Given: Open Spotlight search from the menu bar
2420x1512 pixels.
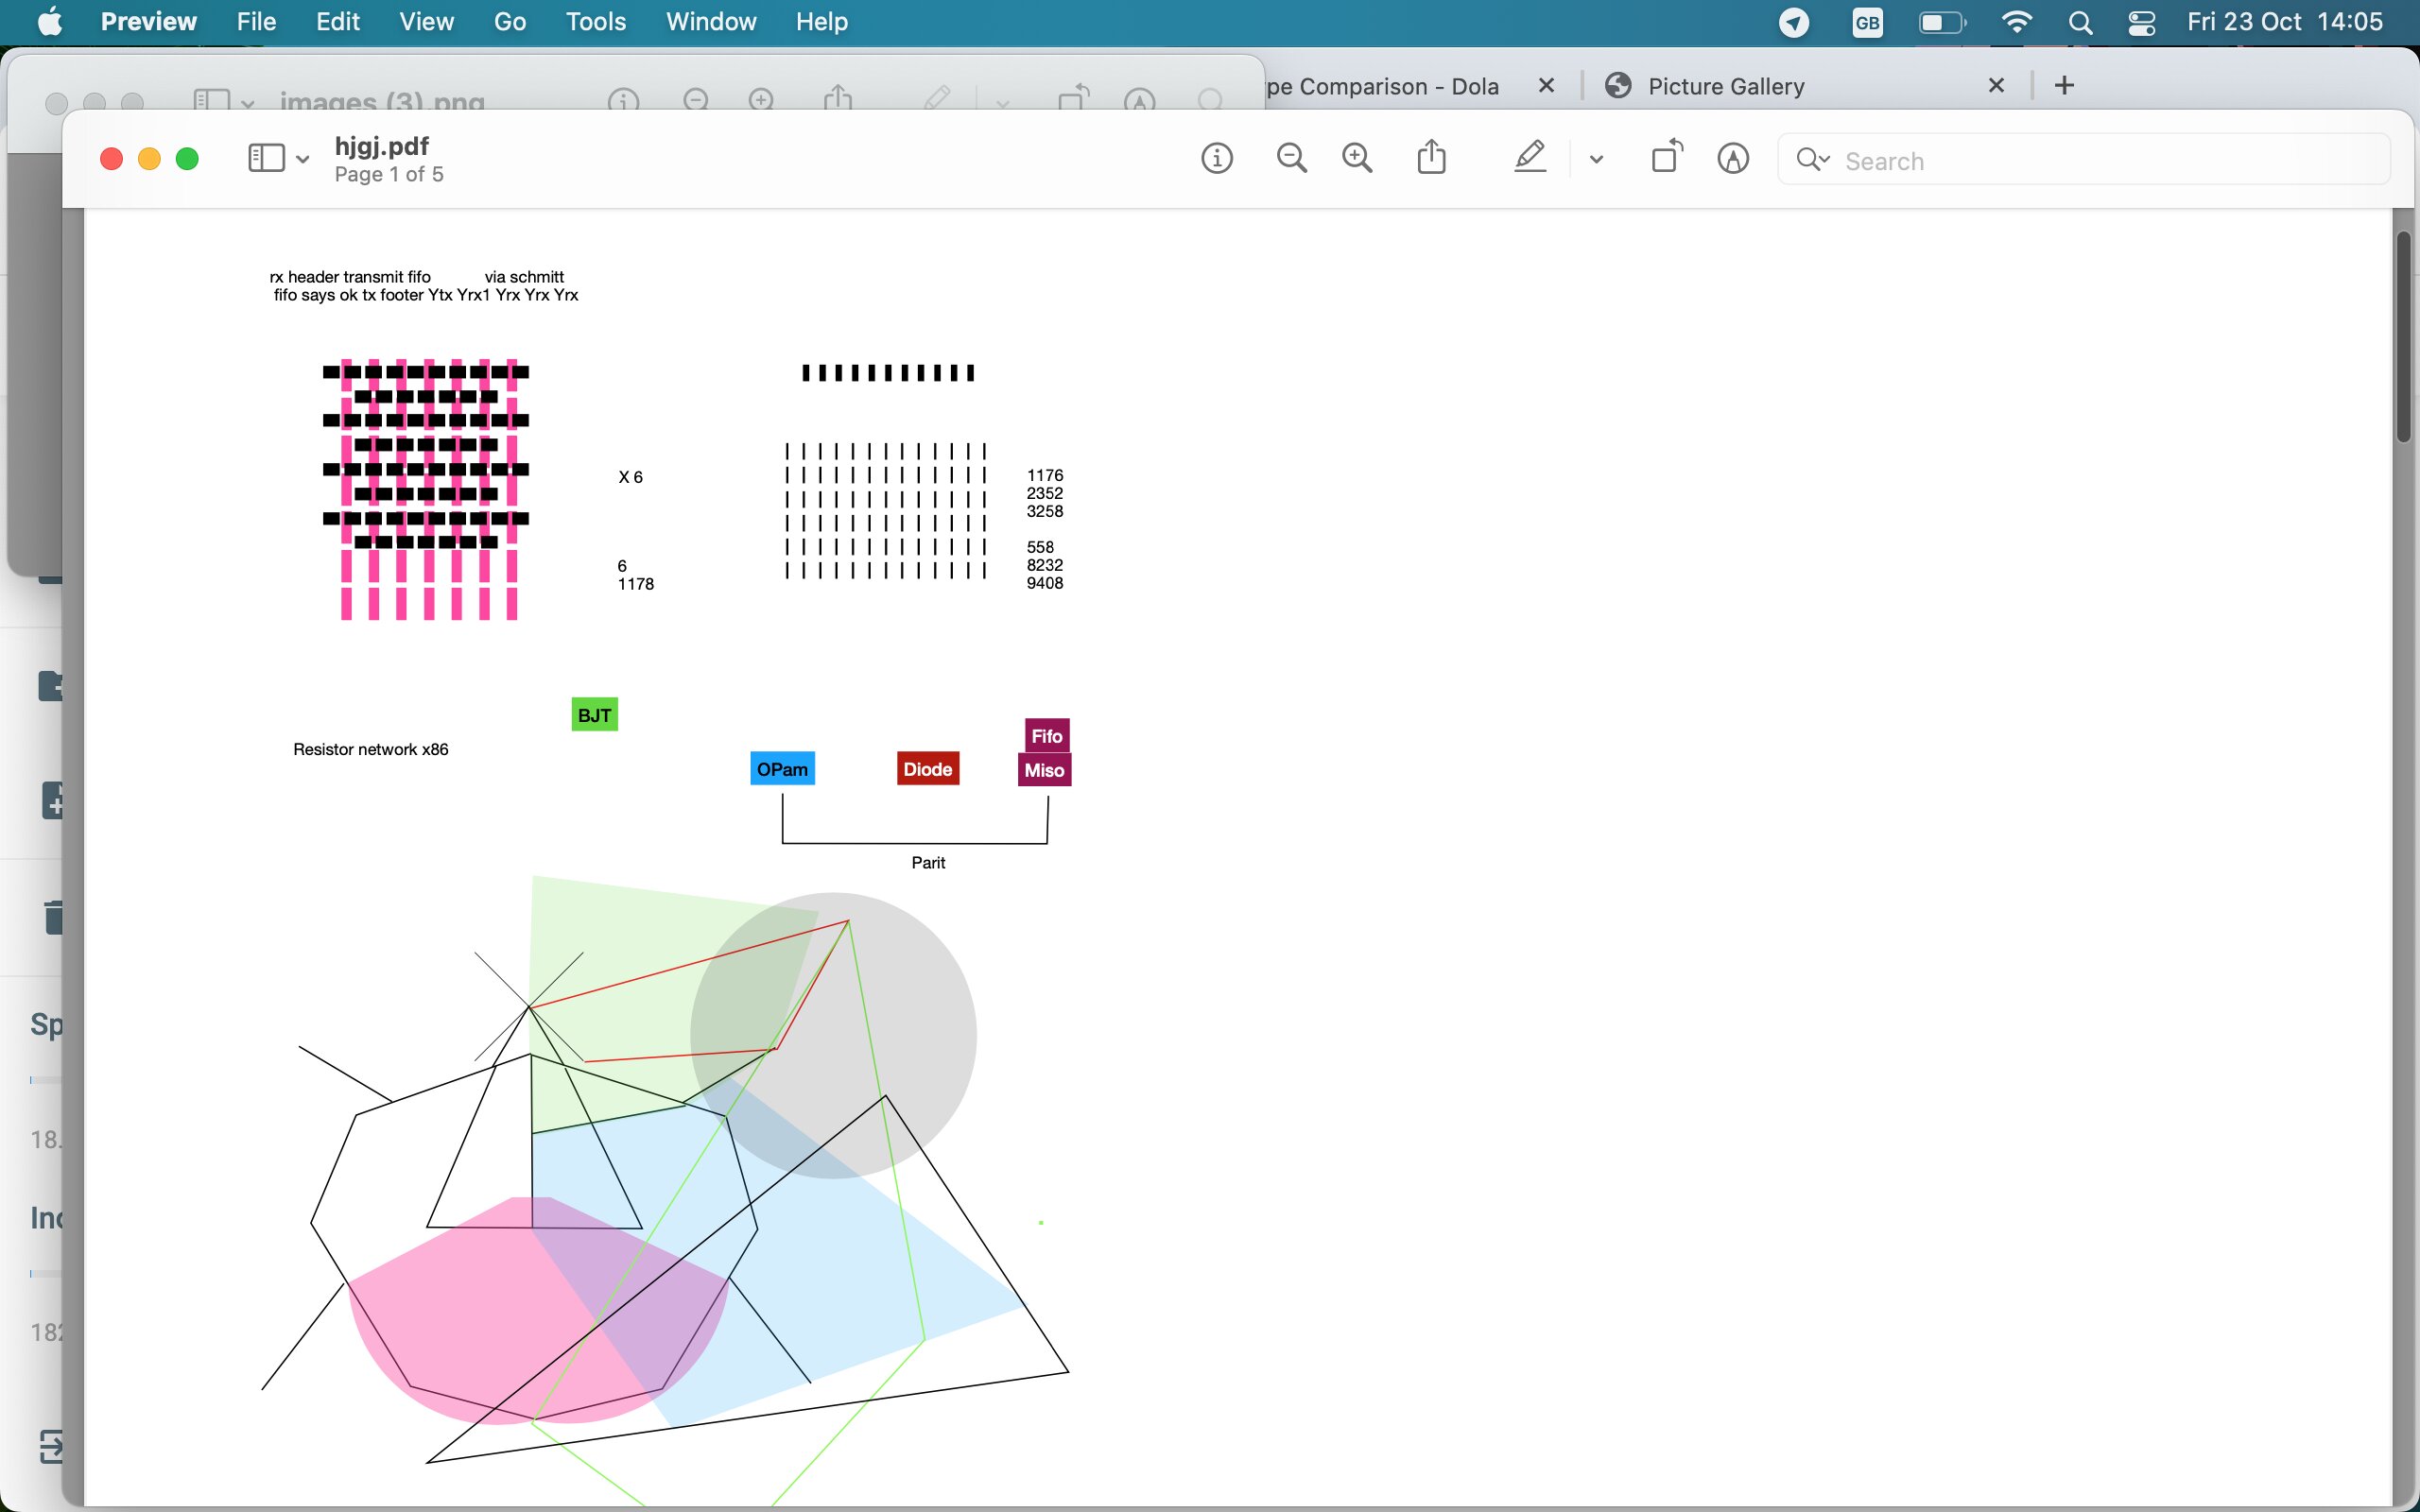Looking at the screenshot, I should click(x=2081, y=23).
